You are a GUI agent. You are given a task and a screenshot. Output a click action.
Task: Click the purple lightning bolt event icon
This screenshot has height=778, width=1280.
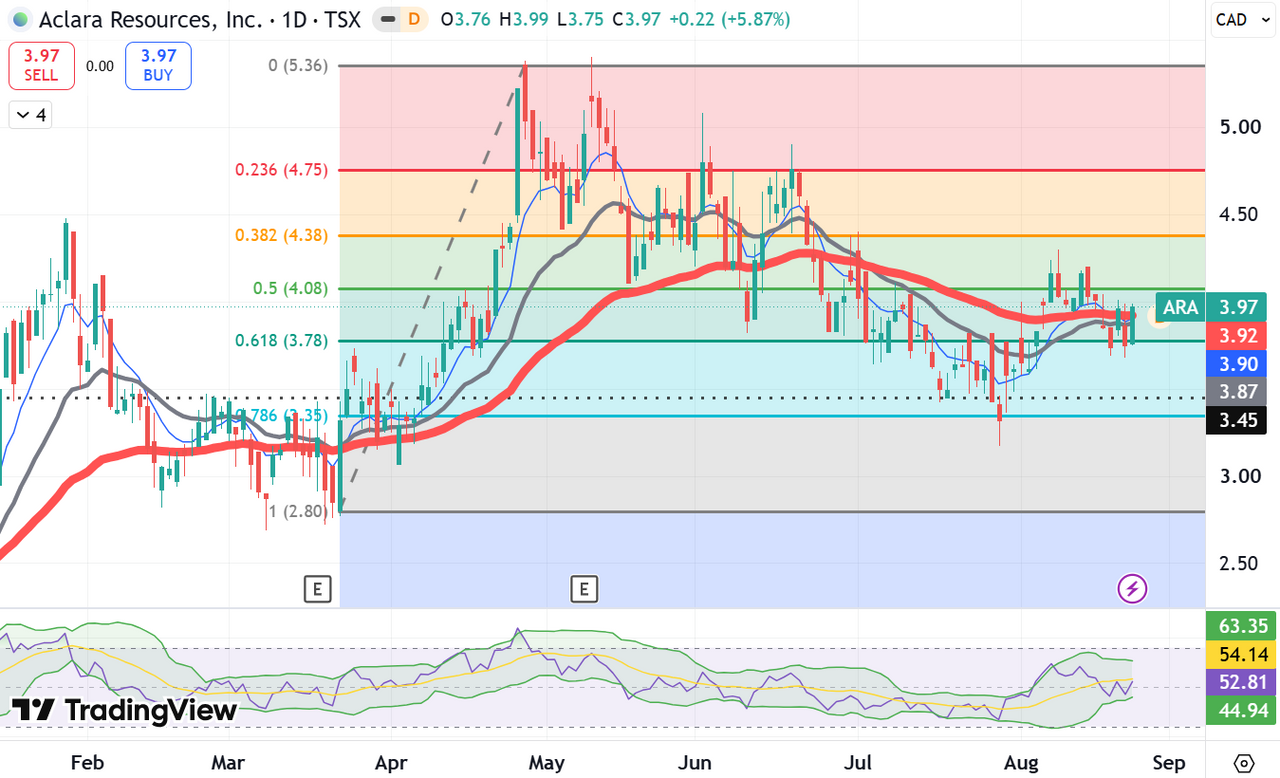(x=1132, y=589)
